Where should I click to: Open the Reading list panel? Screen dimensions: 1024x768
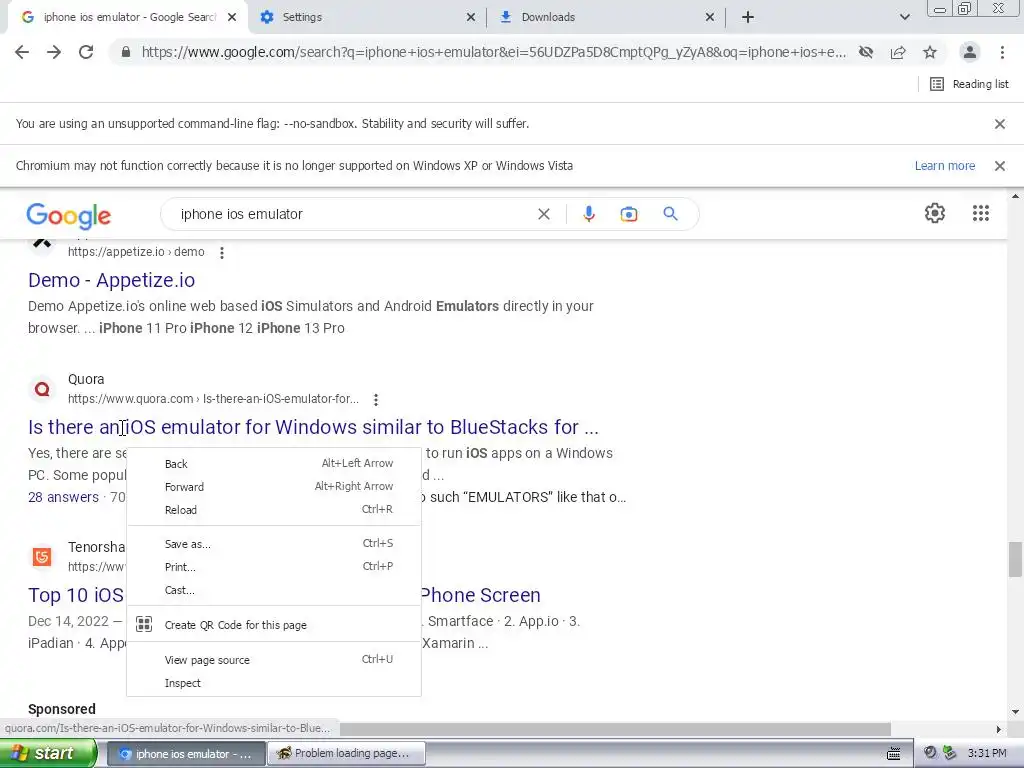(x=969, y=84)
